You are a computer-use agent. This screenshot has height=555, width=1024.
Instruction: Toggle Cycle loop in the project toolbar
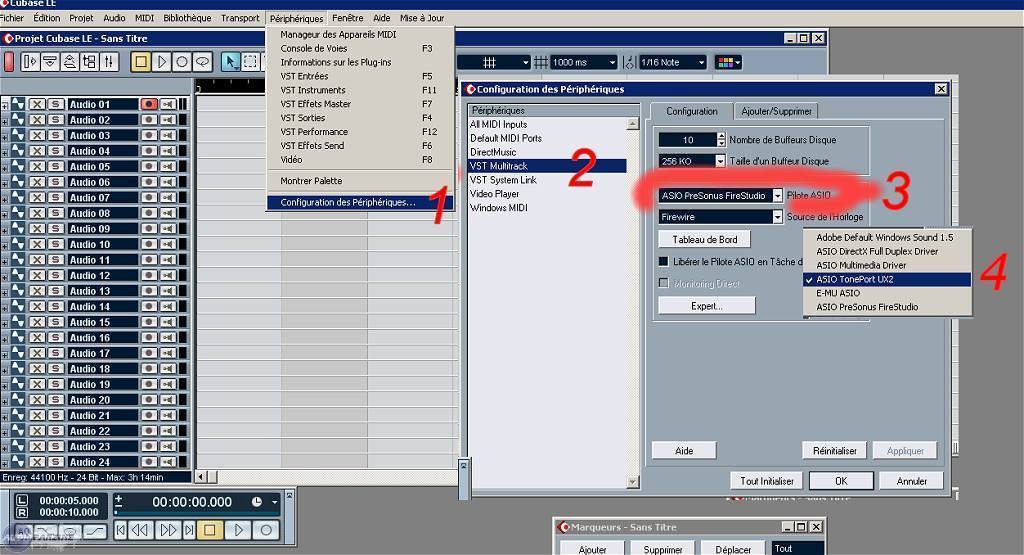[x=203, y=62]
